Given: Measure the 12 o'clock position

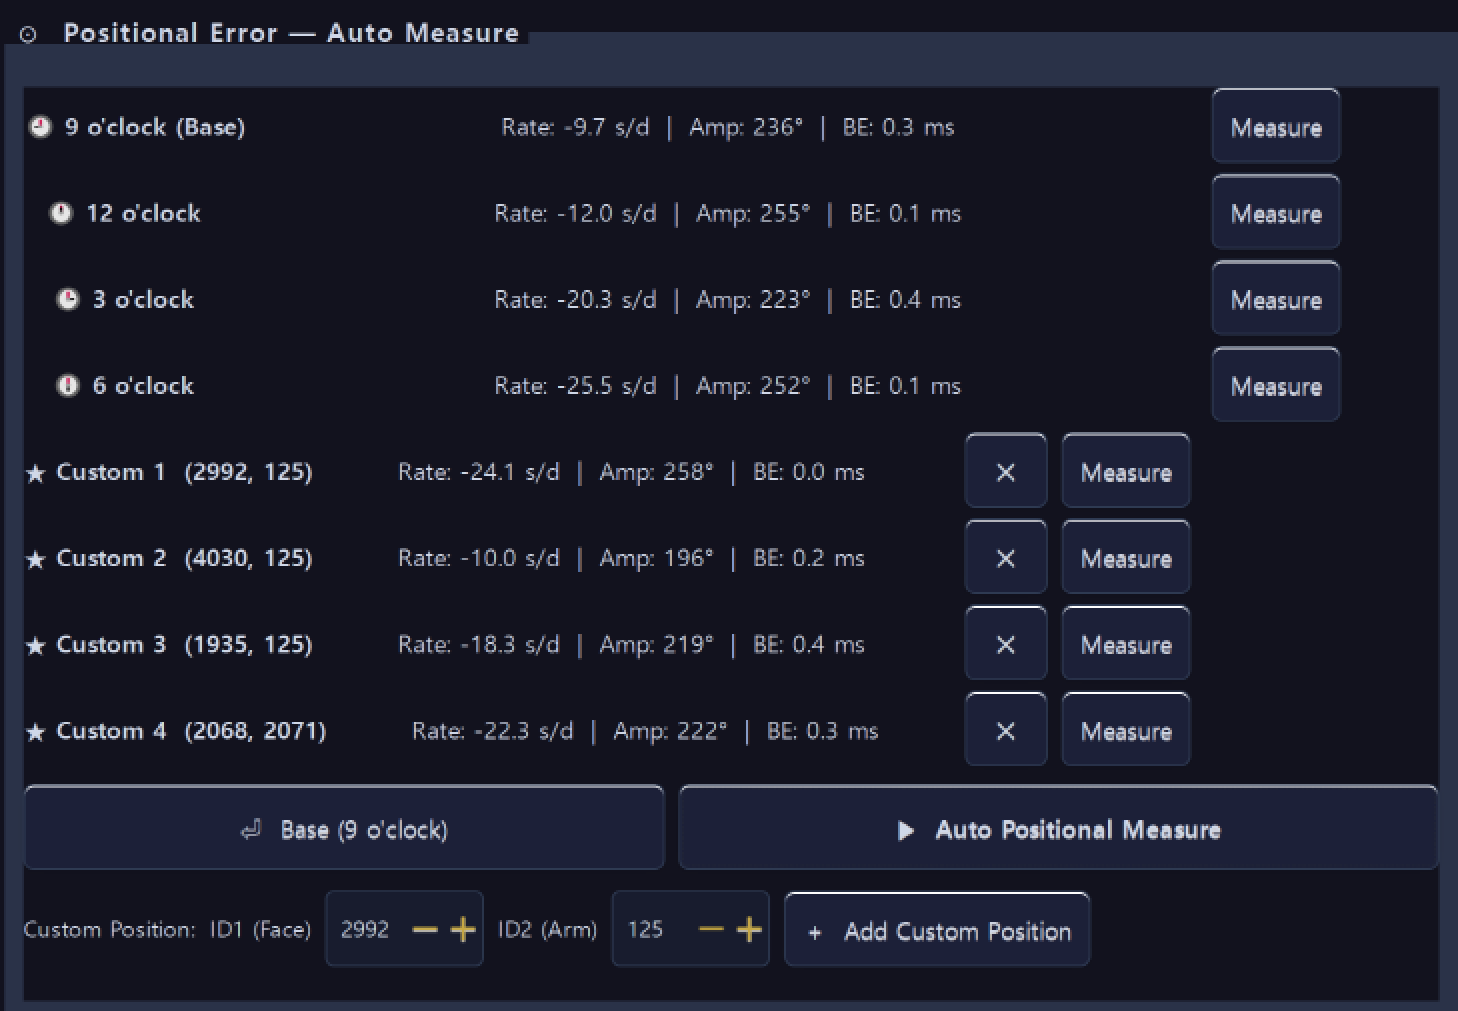Looking at the screenshot, I should point(1275,213).
